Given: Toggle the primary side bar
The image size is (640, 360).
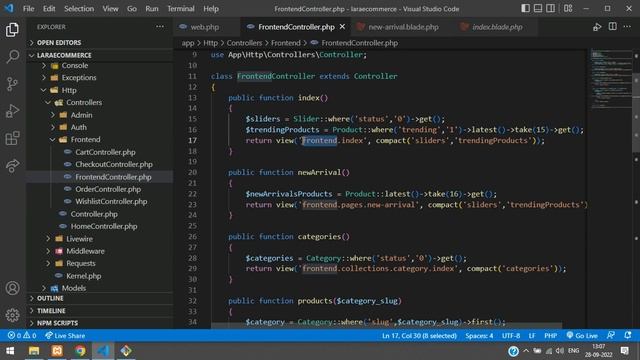Looking at the screenshot, I should (526, 8).
